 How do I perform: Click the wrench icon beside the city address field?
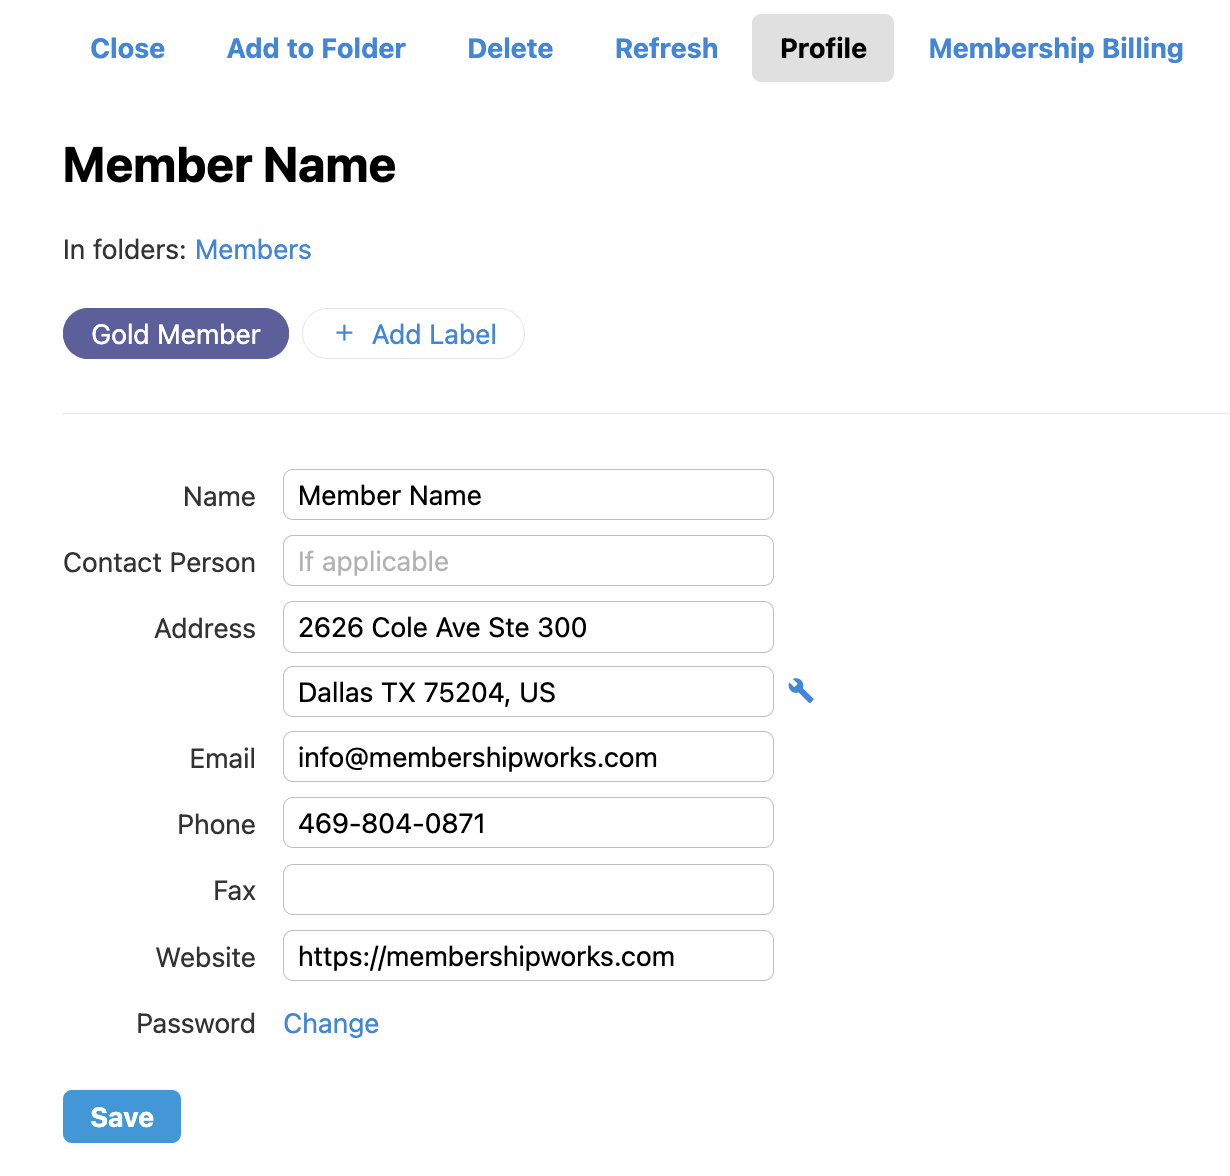point(800,691)
